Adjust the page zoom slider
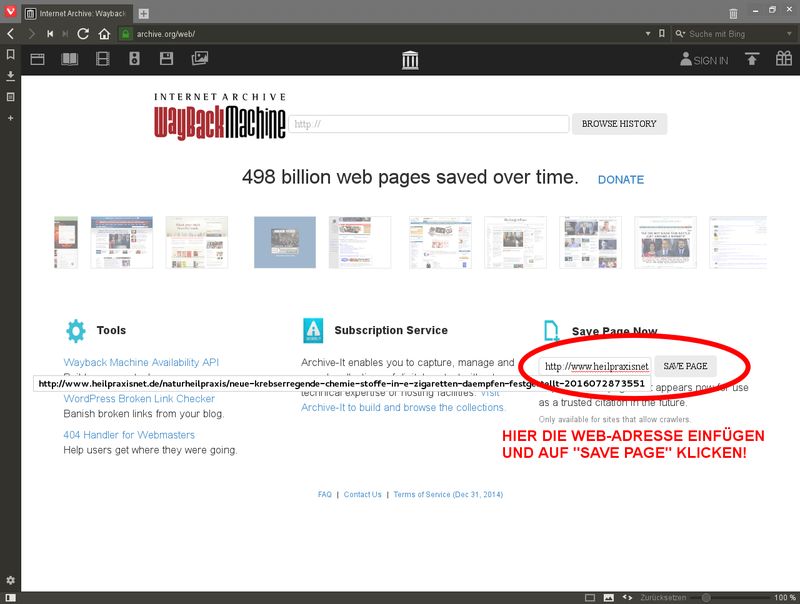Screen dimensions: 800x604 [x=706, y=597]
